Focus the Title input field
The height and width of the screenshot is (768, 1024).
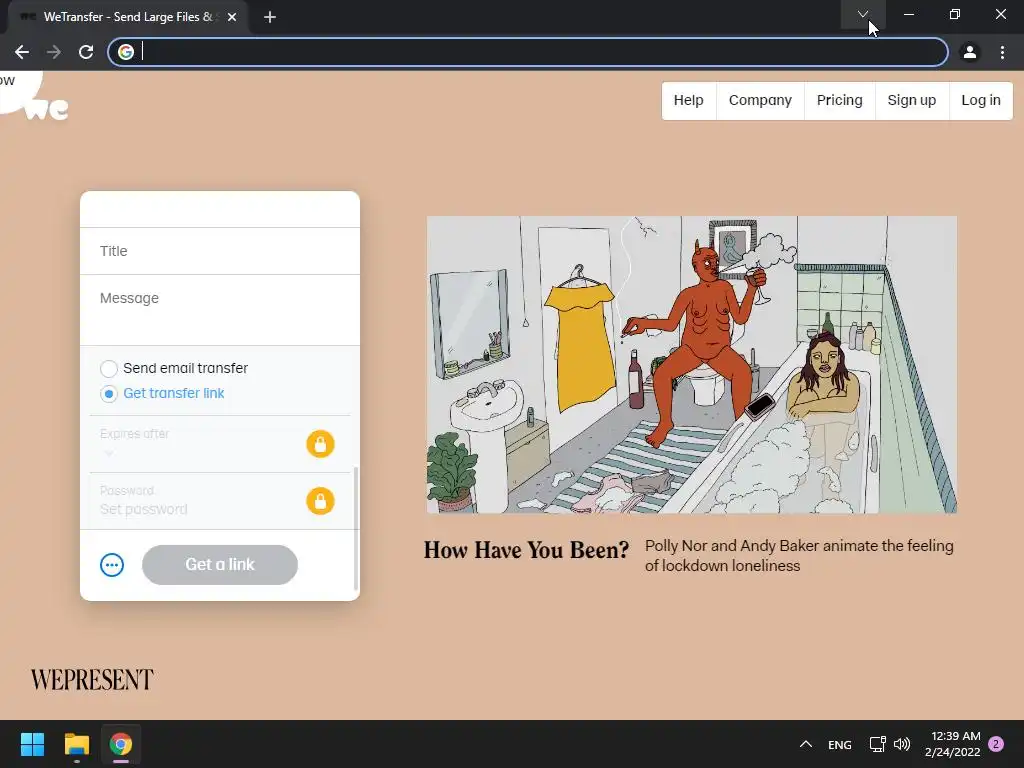[219, 251]
